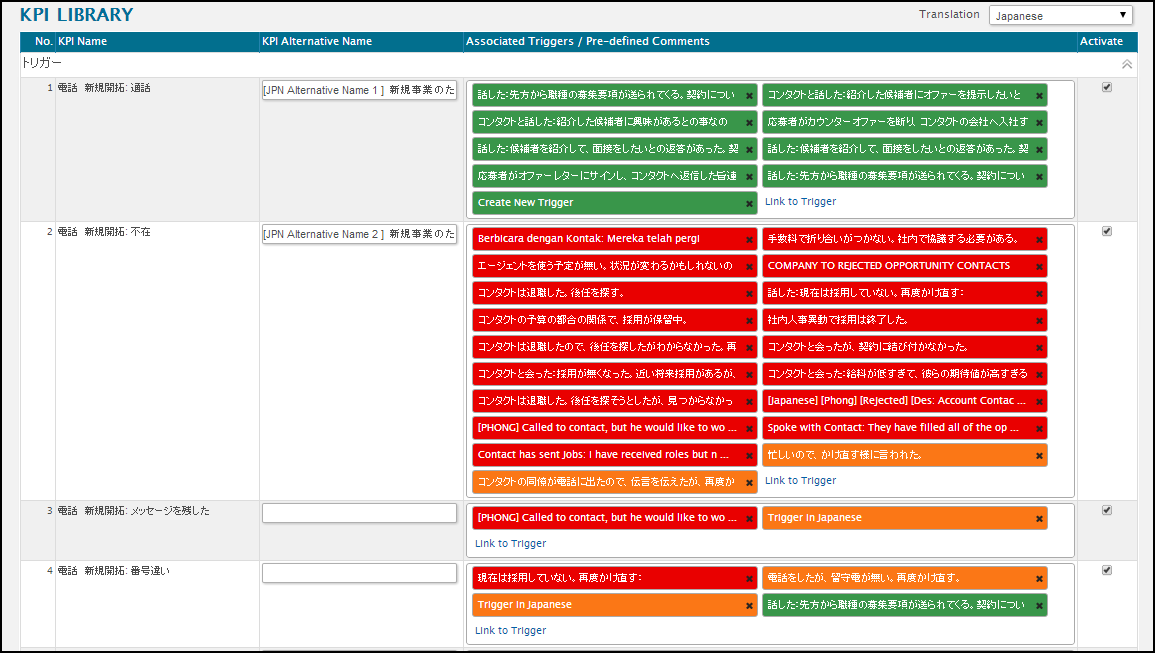Click KPI name '電話 新規開拓: 不在'
The width and height of the screenshot is (1155, 653).
(x=104, y=231)
